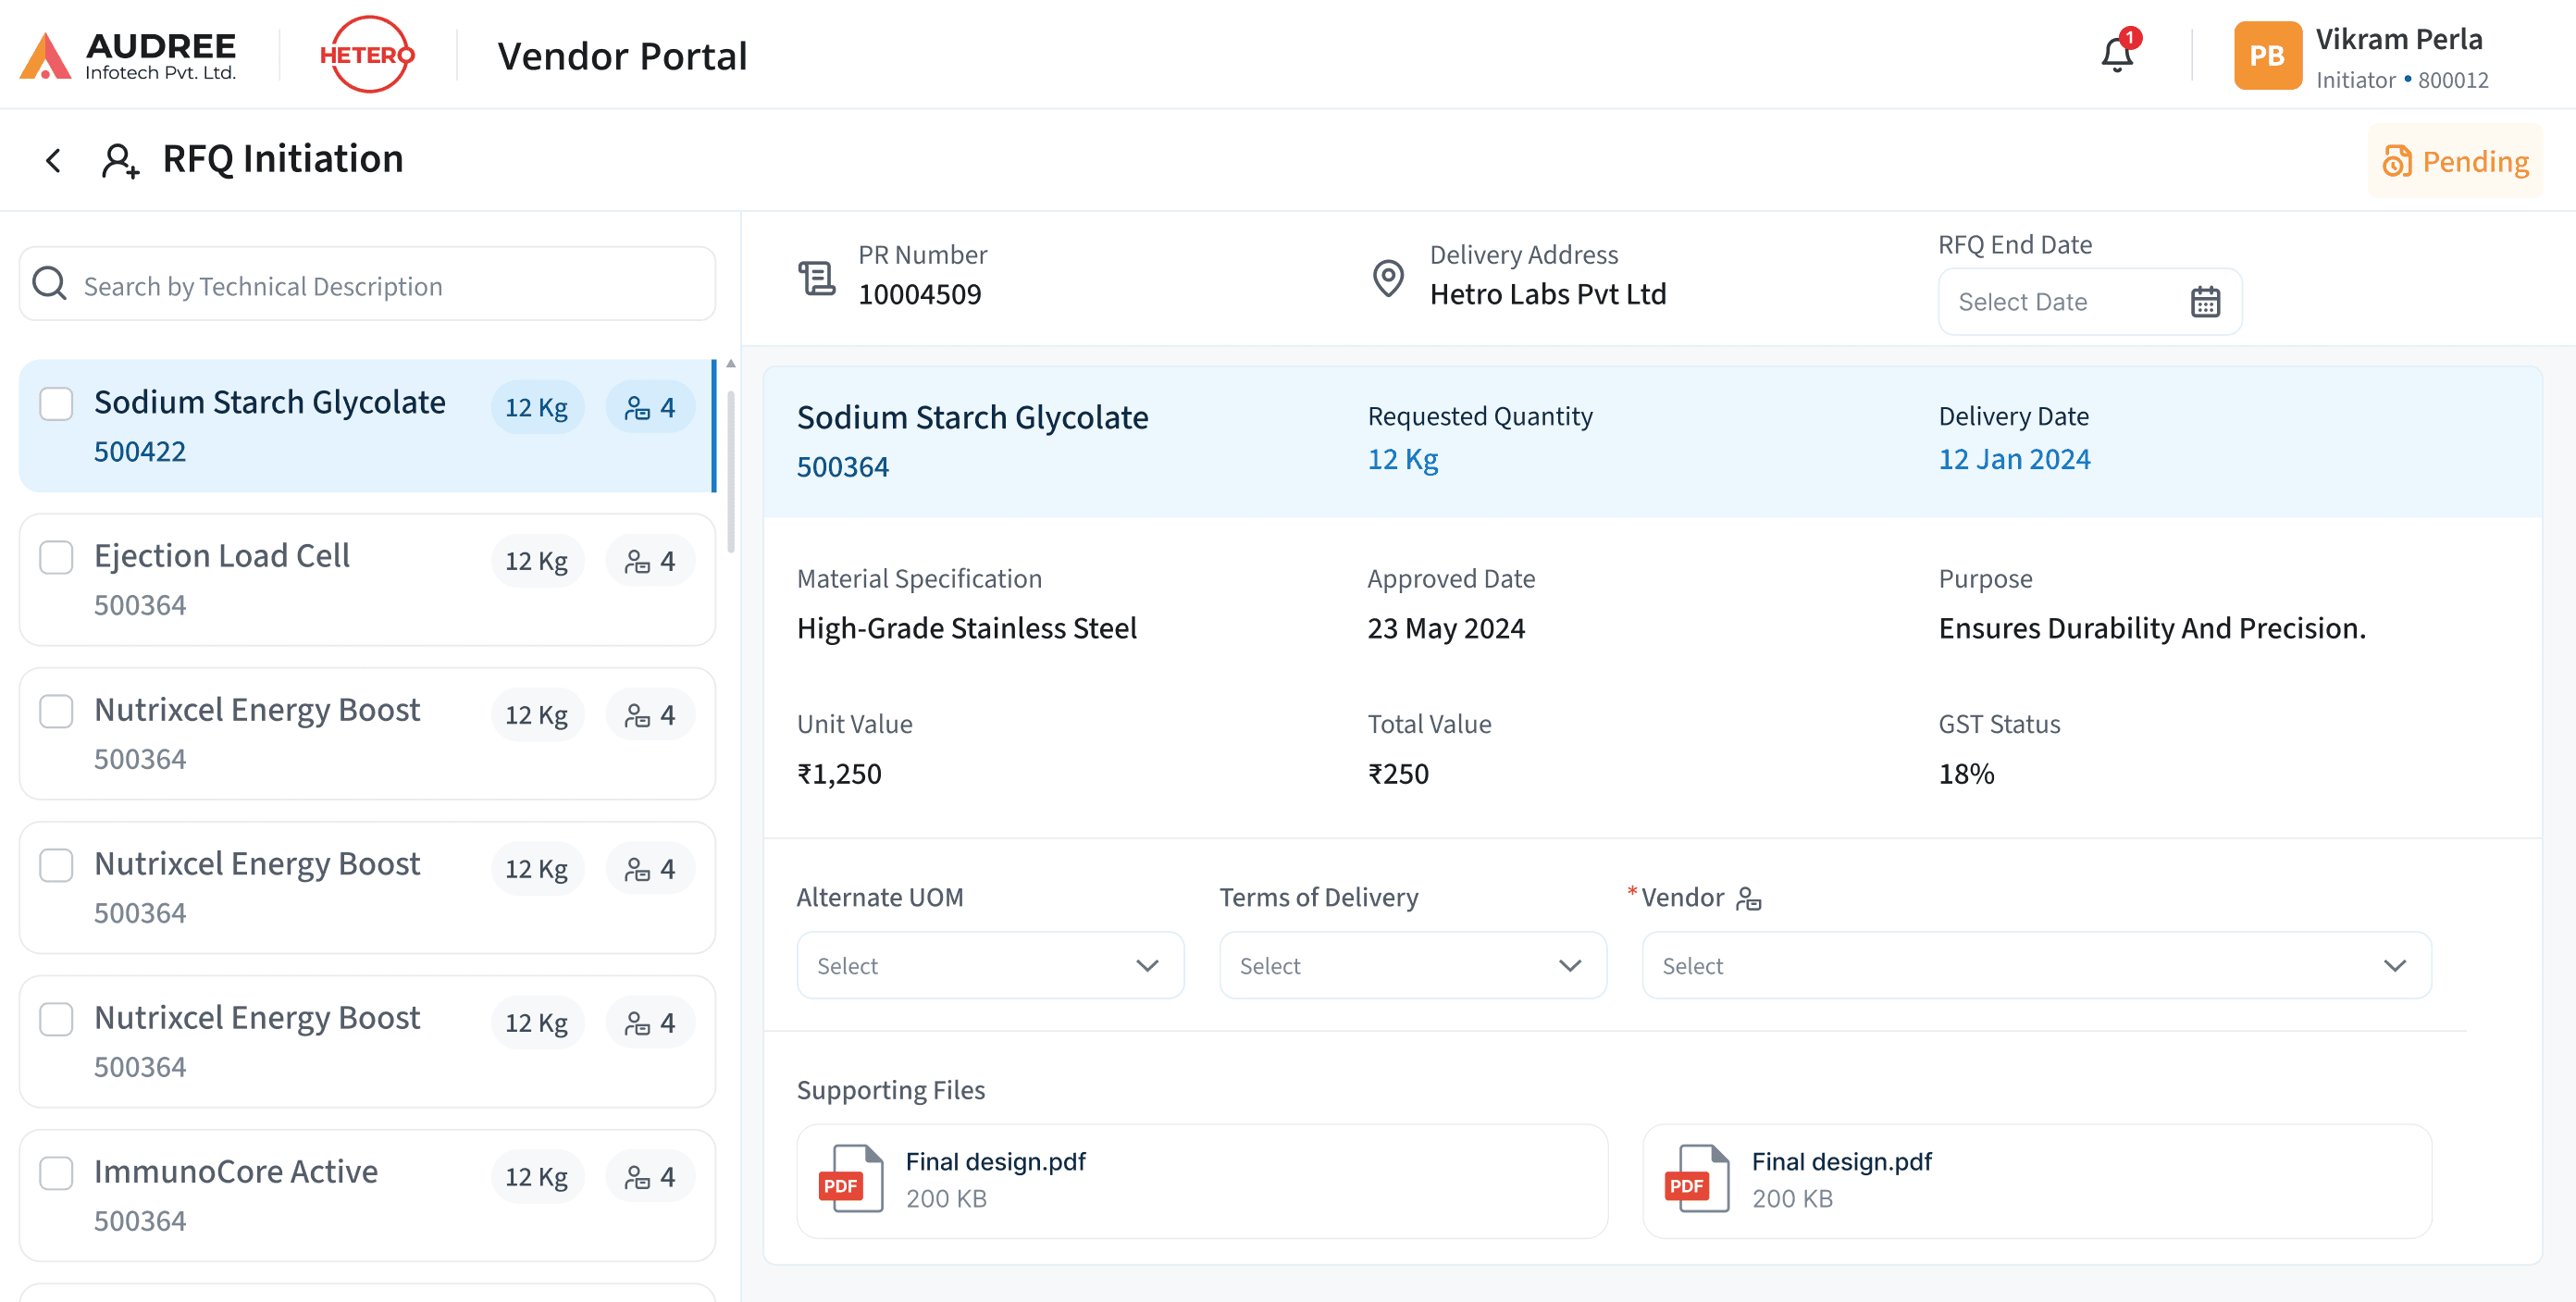The height and width of the screenshot is (1302, 2576).
Task: Open the Alternate UOM dropdown
Action: coord(989,965)
